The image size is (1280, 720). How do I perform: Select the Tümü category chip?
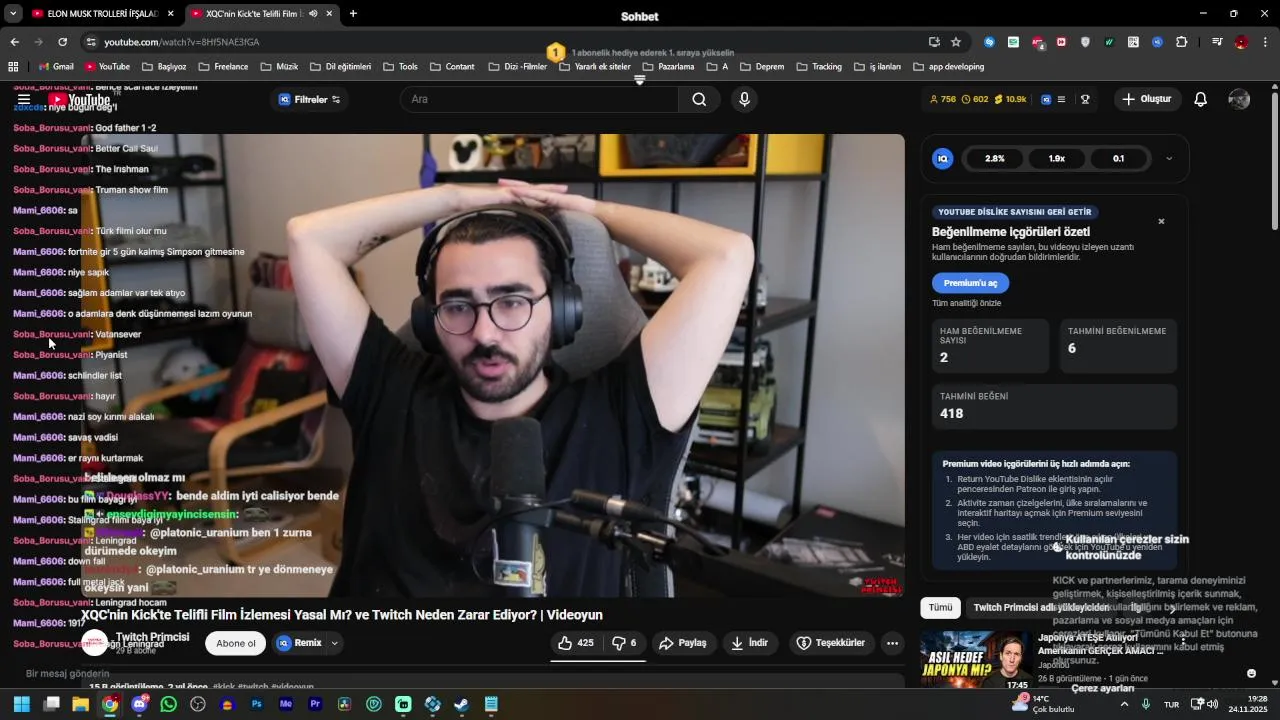click(x=941, y=607)
